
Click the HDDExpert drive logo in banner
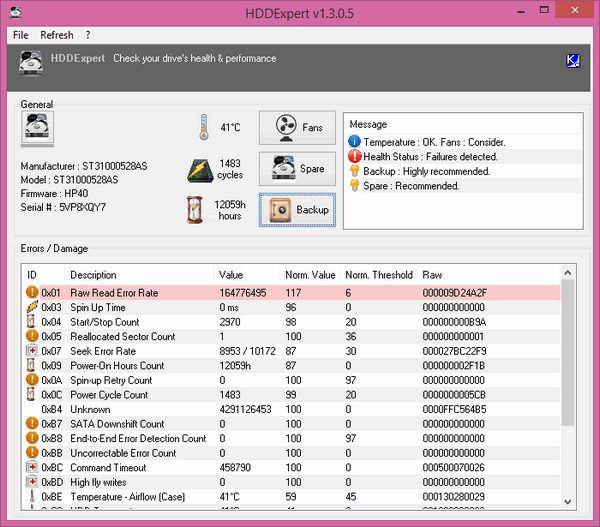point(31,63)
